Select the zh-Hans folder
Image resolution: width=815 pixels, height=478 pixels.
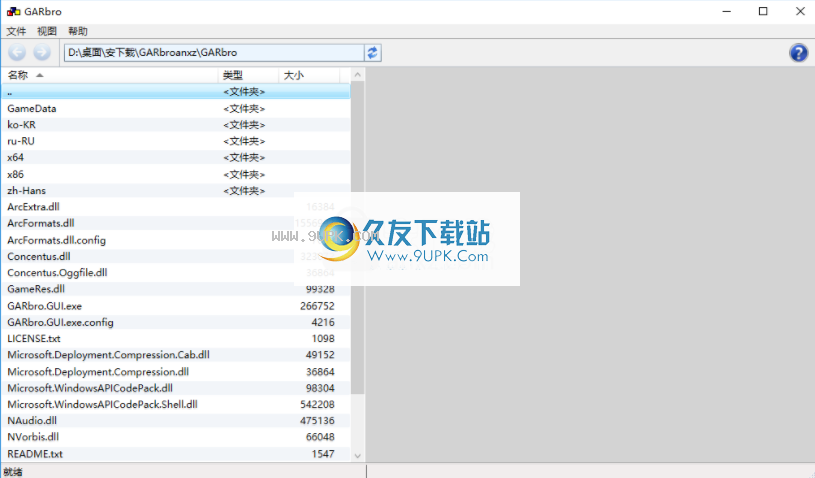click(x=176, y=190)
